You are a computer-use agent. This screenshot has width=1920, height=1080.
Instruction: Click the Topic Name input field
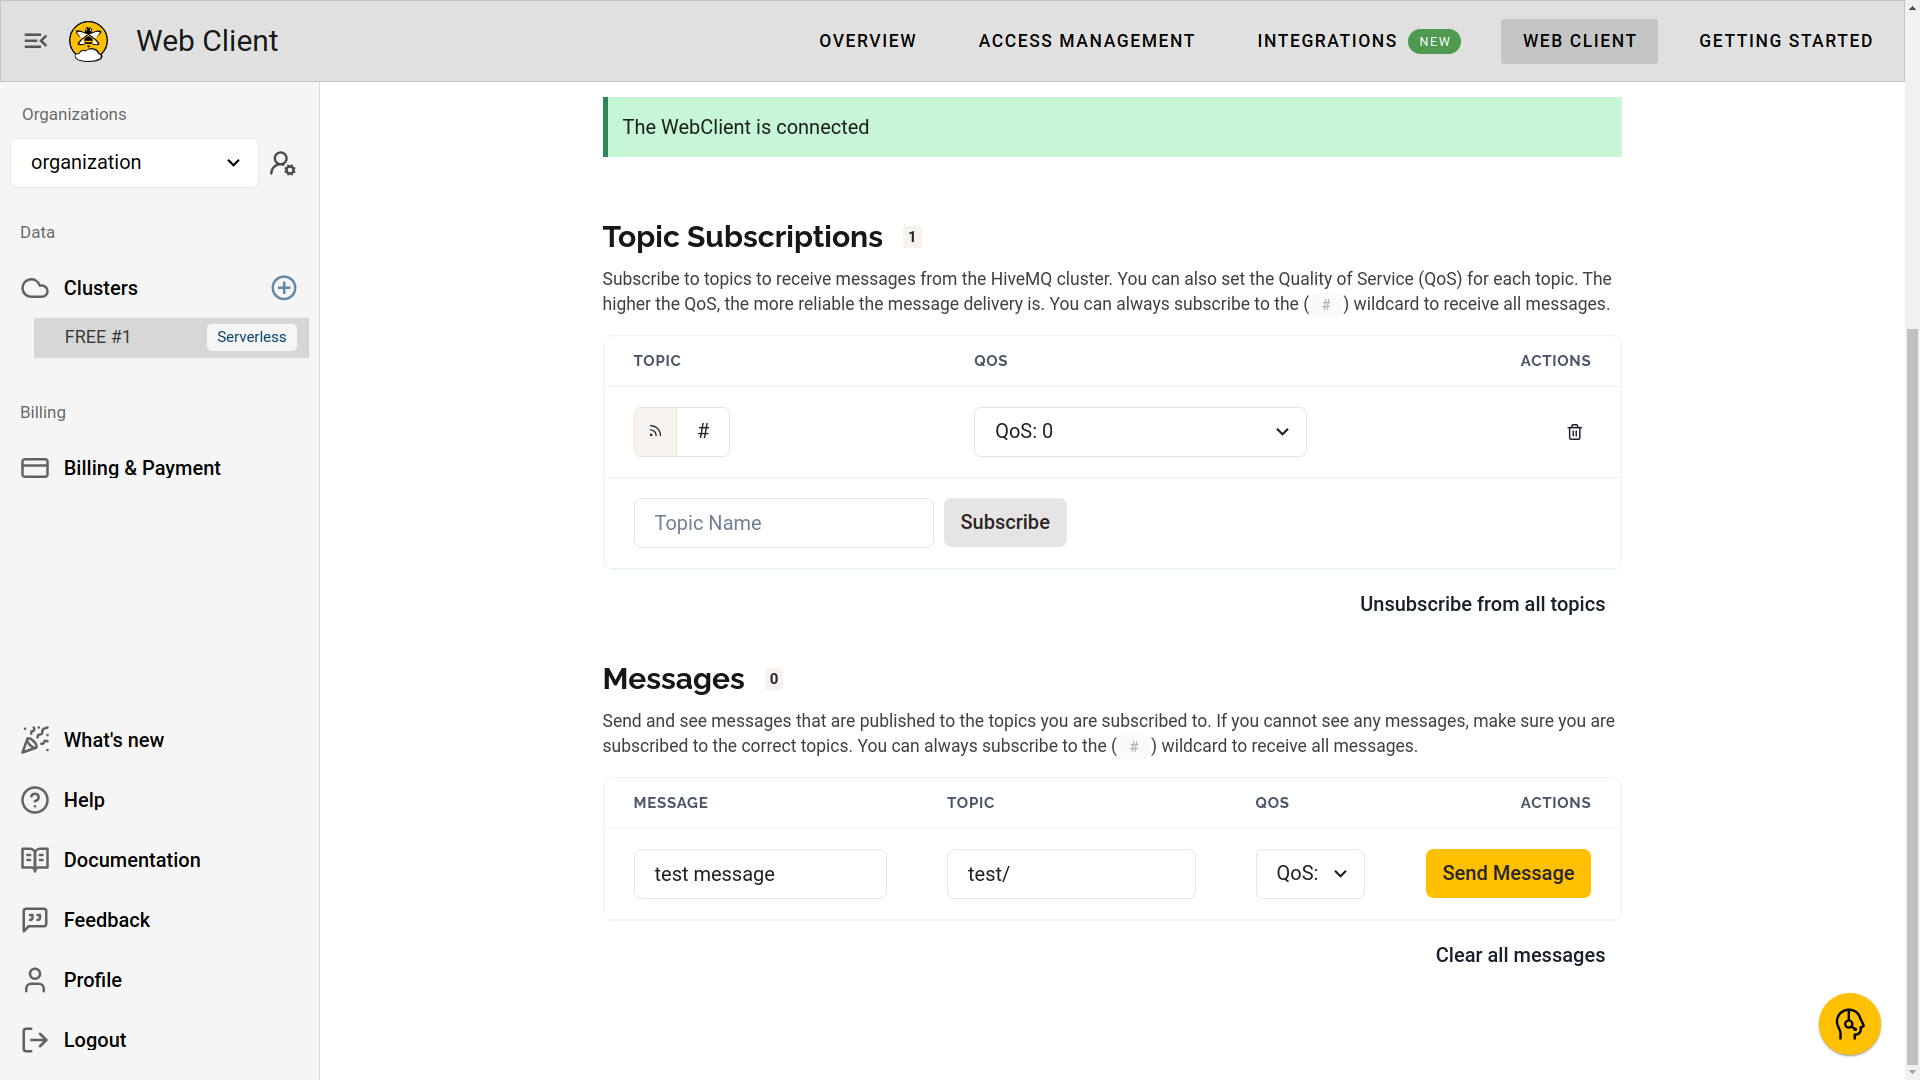tap(783, 522)
